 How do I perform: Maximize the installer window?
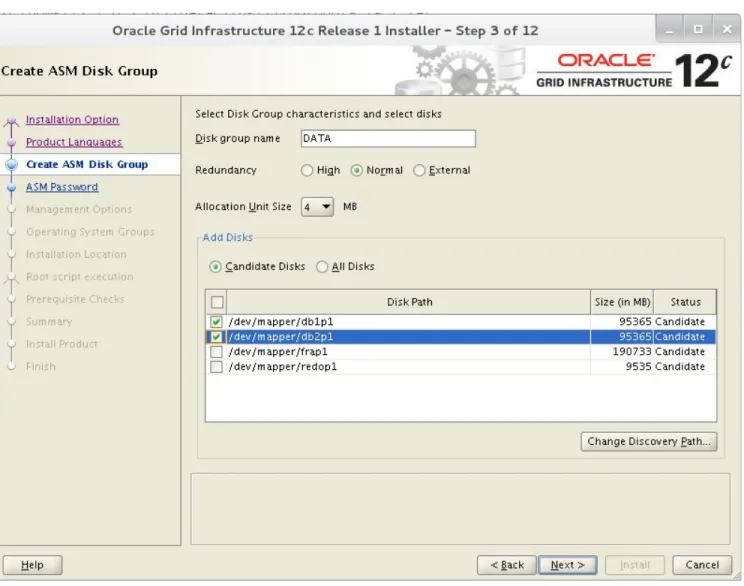(698, 29)
